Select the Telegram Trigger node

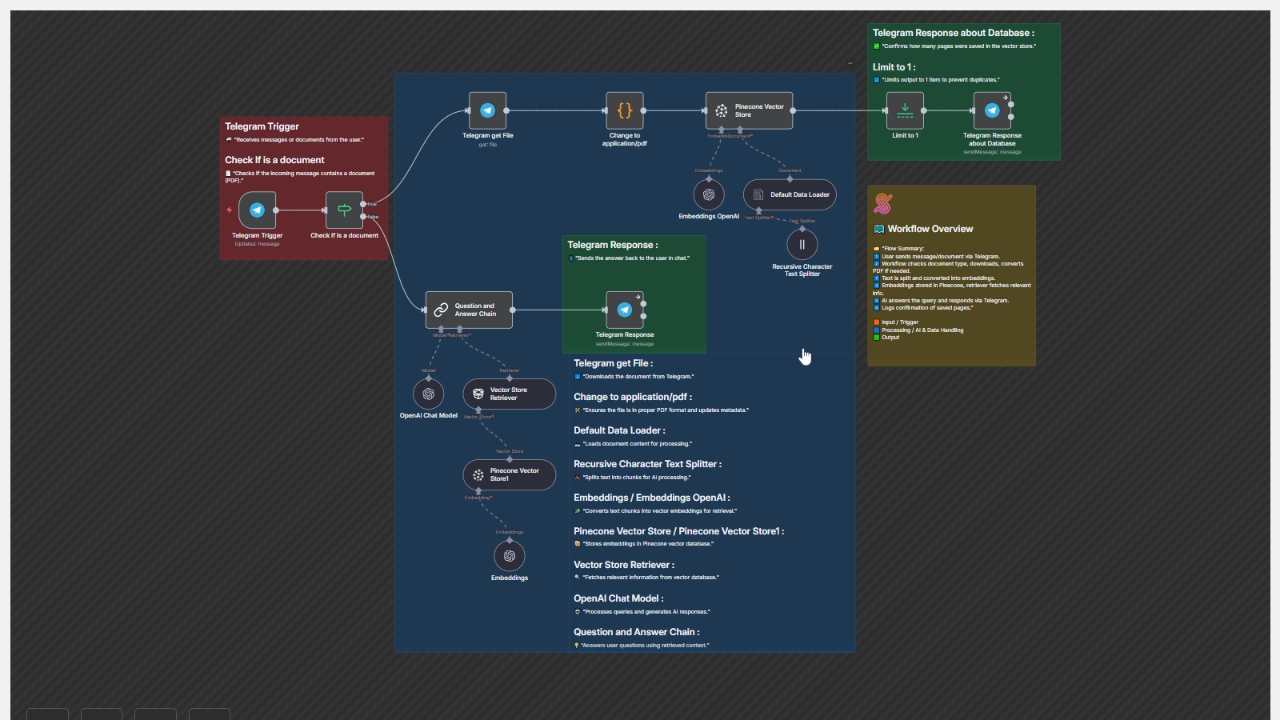tap(257, 210)
